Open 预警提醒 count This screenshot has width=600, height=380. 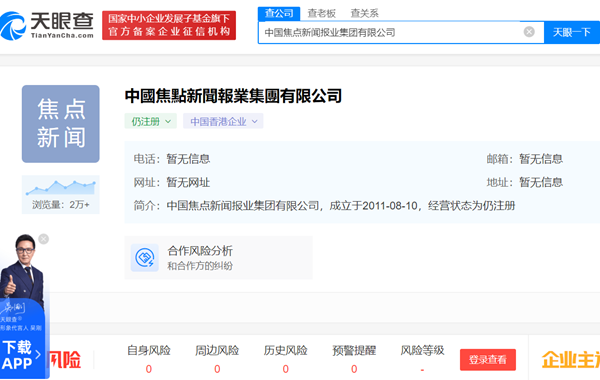click(x=354, y=369)
